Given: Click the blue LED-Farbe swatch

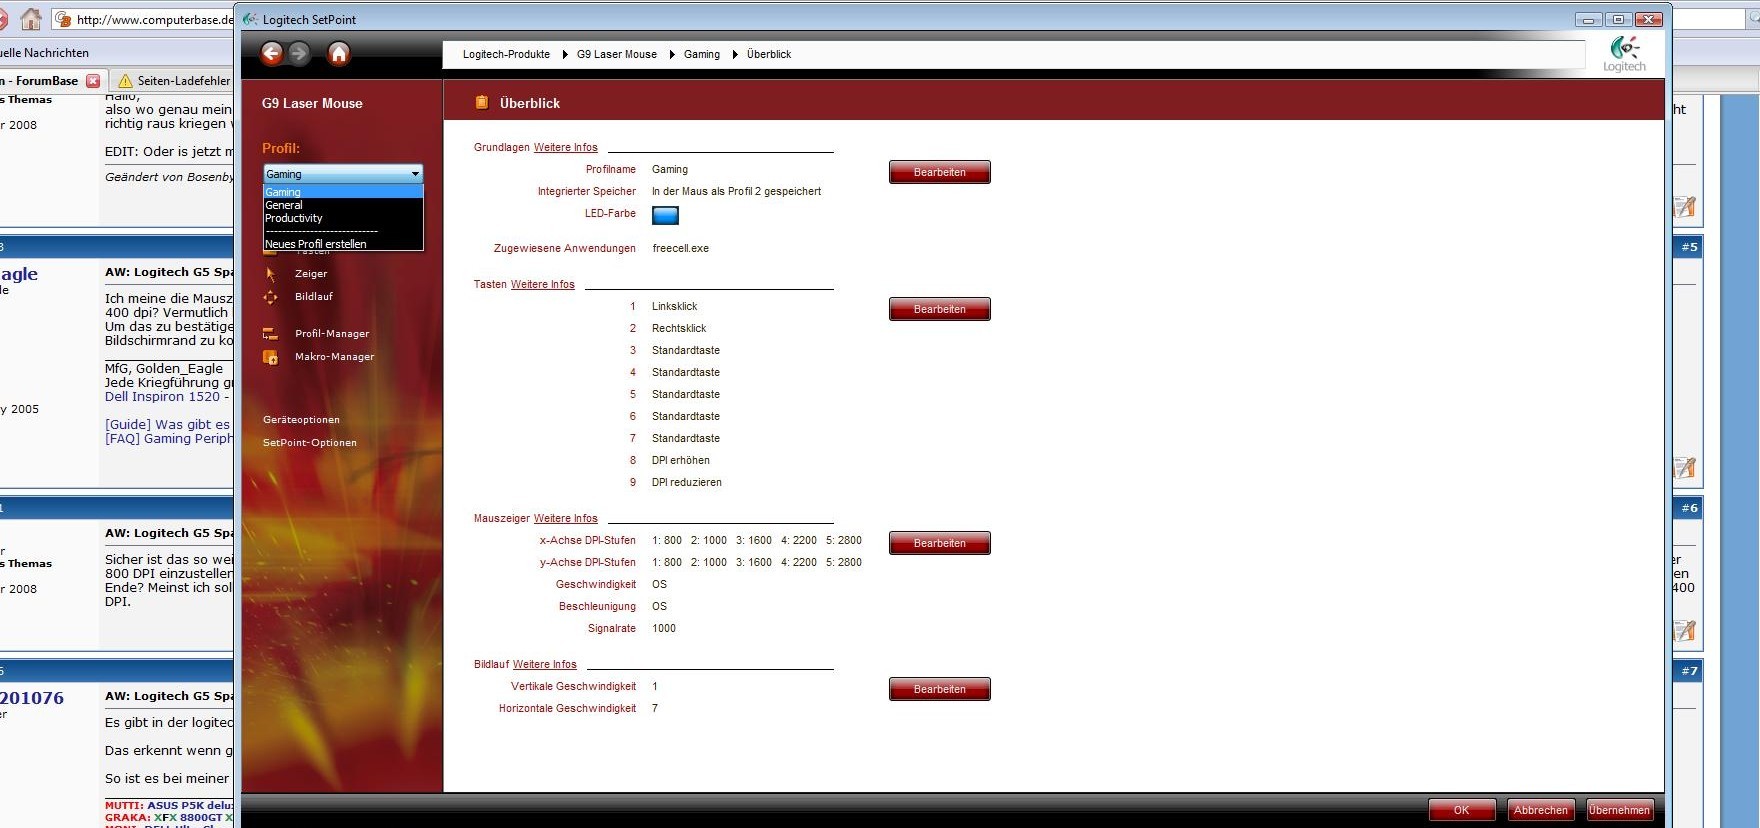Looking at the screenshot, I should (x=665, y=215).
